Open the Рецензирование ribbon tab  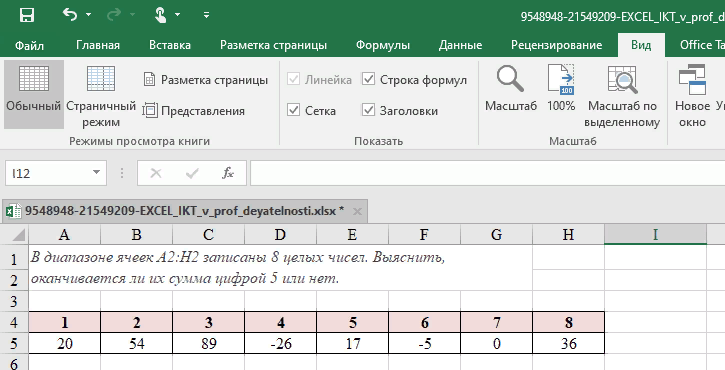557,45
